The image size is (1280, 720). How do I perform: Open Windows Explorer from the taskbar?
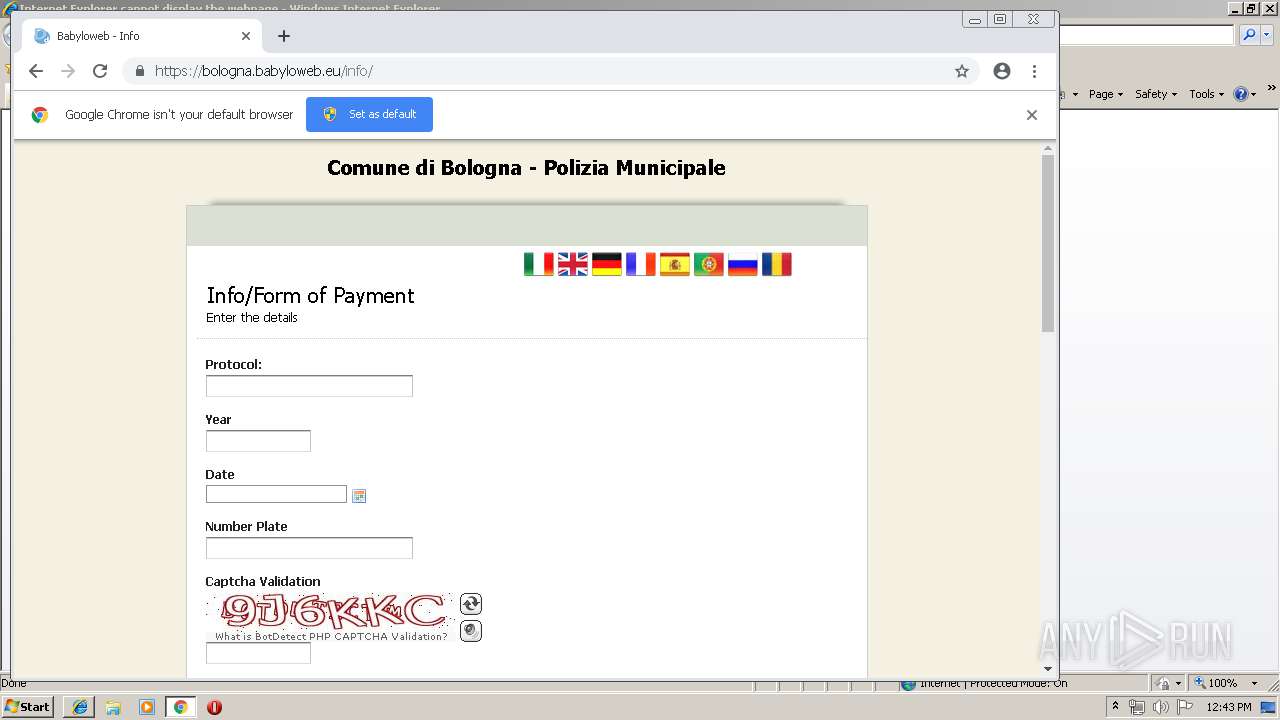click(x=113, y=707)
